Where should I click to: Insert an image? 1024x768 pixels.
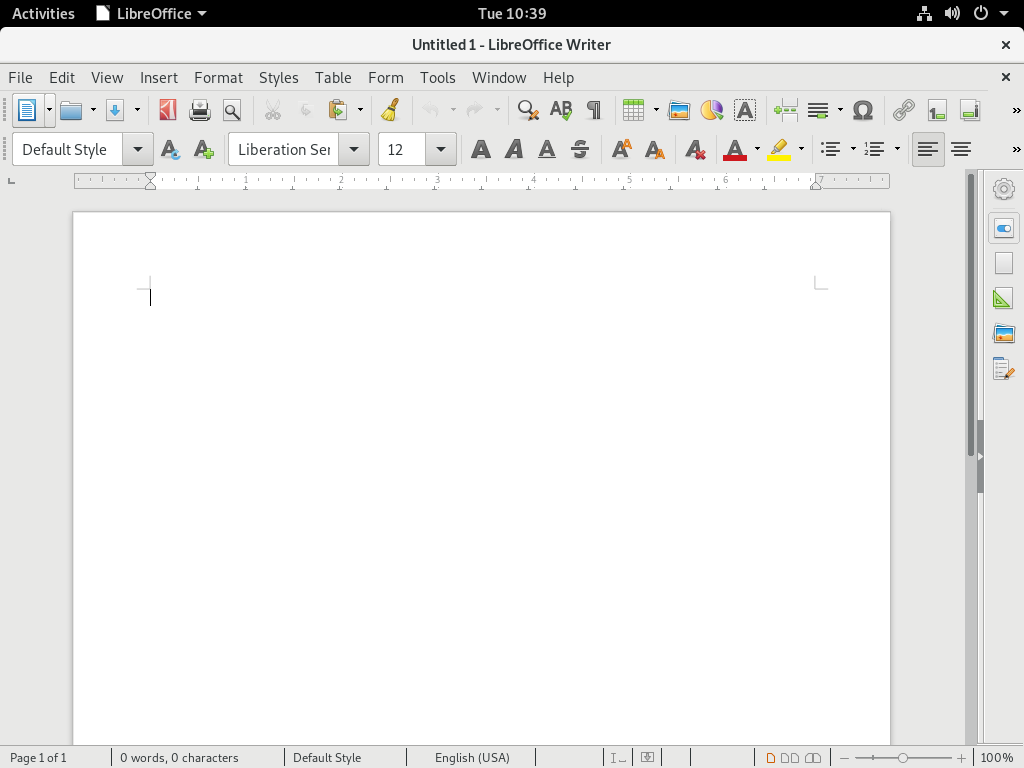[x=679, y=110]
